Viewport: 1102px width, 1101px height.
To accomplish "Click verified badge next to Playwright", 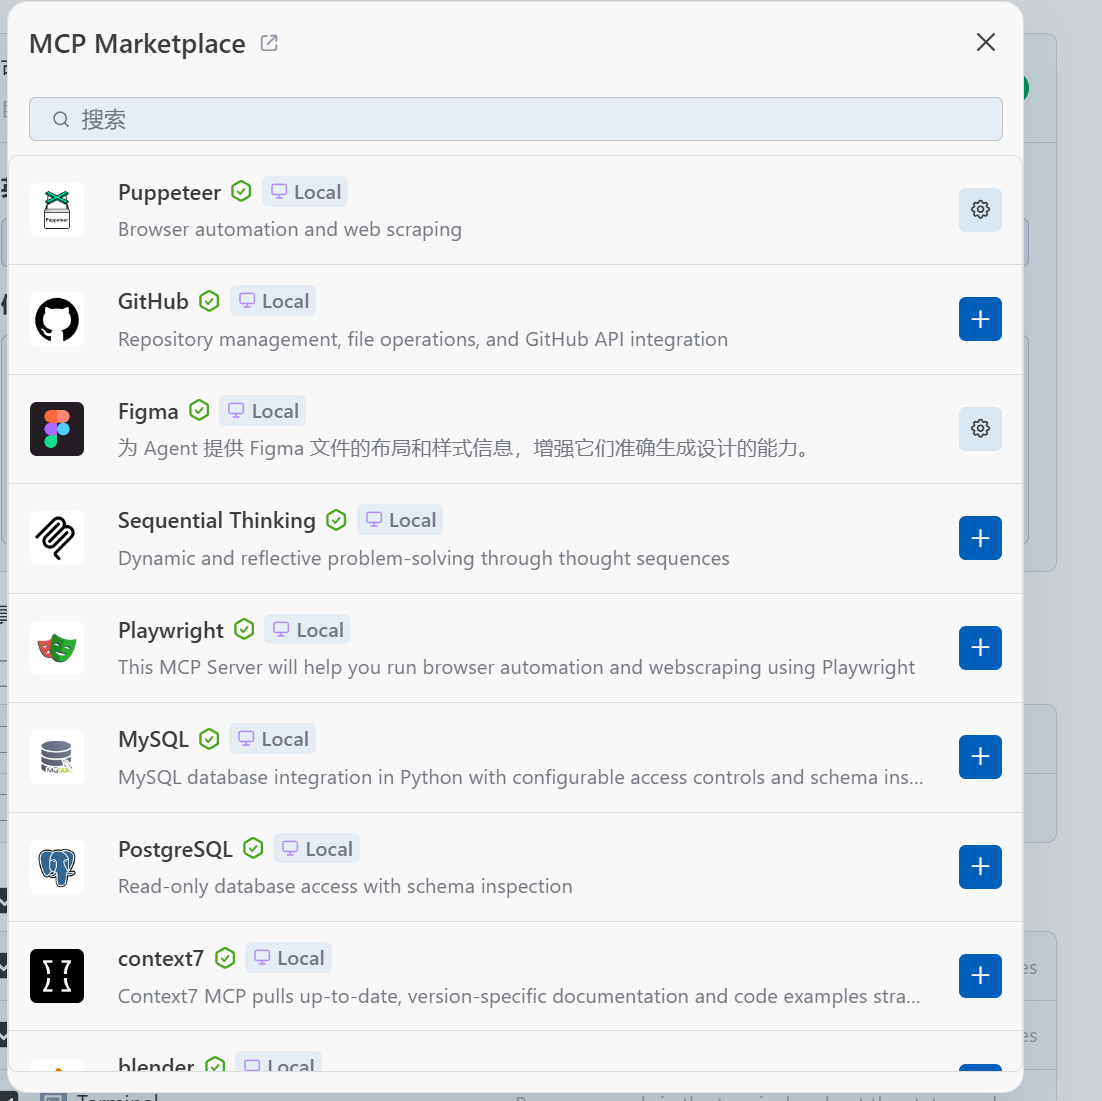I will point(244,630).
